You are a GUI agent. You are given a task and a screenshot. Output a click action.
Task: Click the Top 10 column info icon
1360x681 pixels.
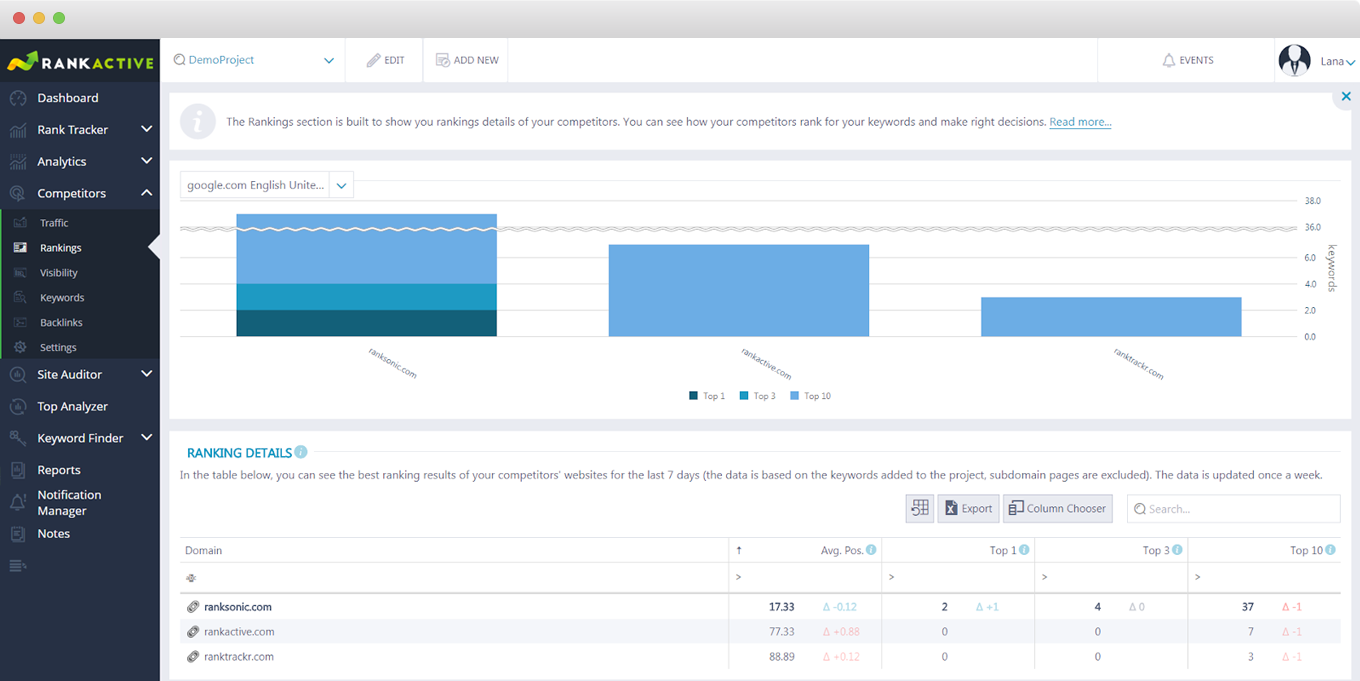point(1330,550)
